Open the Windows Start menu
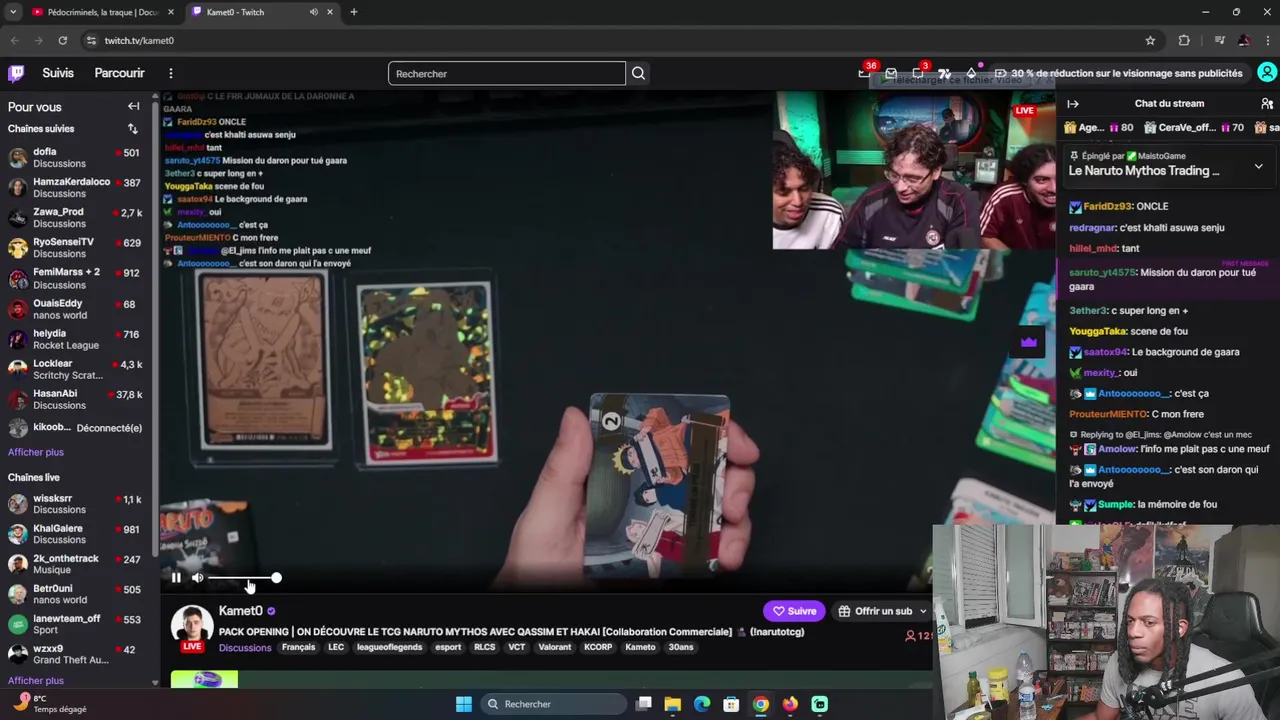This screenshot has height=720, width=1280. (x=464, y=704)
